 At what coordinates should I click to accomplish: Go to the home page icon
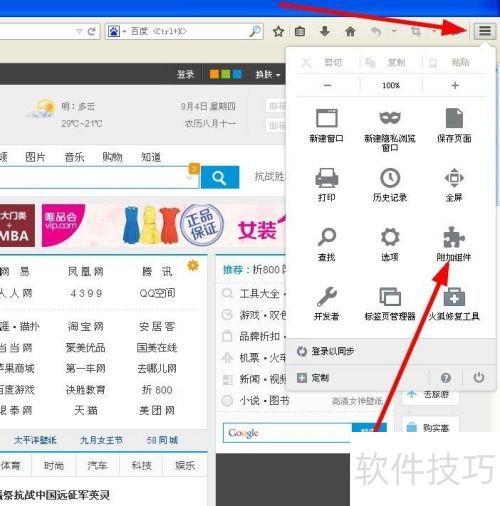pos(350,32)
